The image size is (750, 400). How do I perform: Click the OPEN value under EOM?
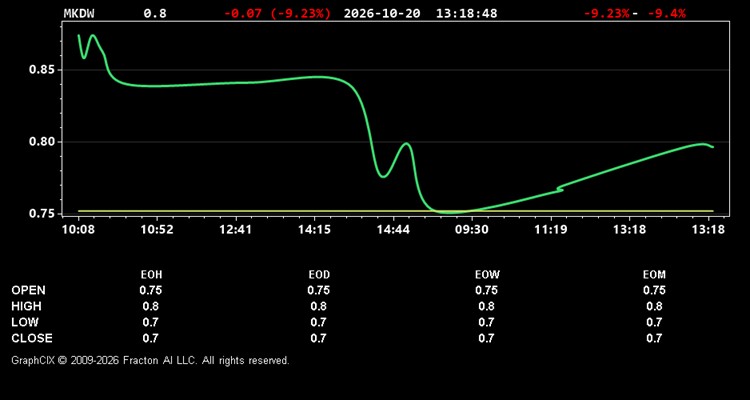click(x=654, y=290)
